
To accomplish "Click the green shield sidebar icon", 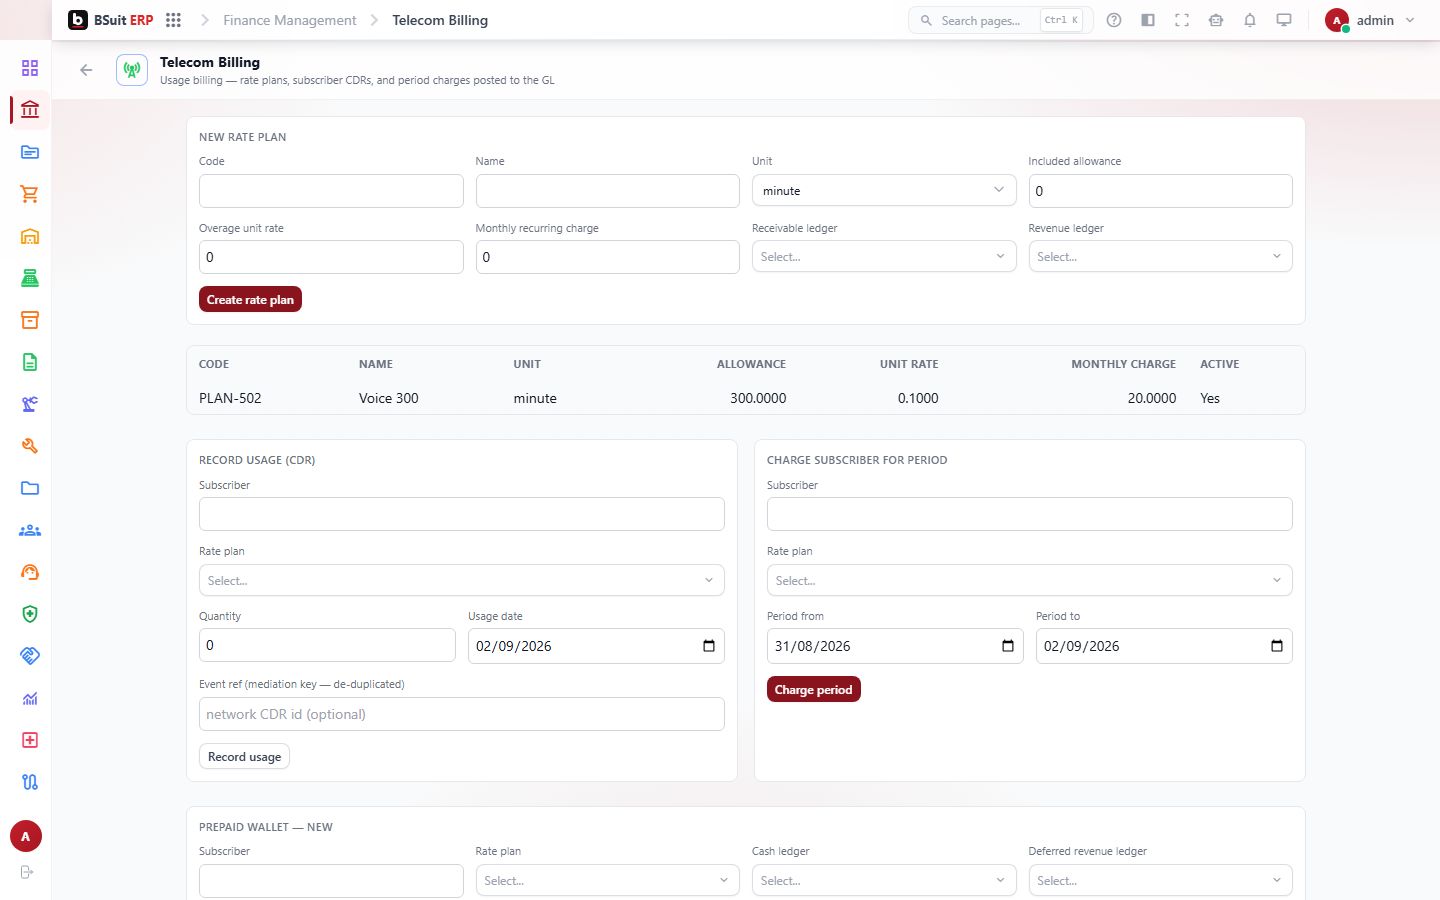I will tap(30, 614).
